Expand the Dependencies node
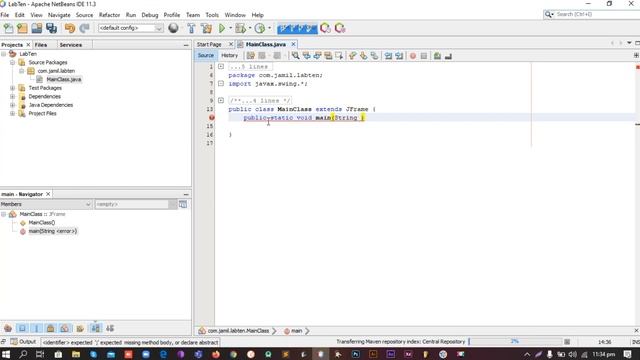Screen dimensions: 640x360 [x=12, y=96]
